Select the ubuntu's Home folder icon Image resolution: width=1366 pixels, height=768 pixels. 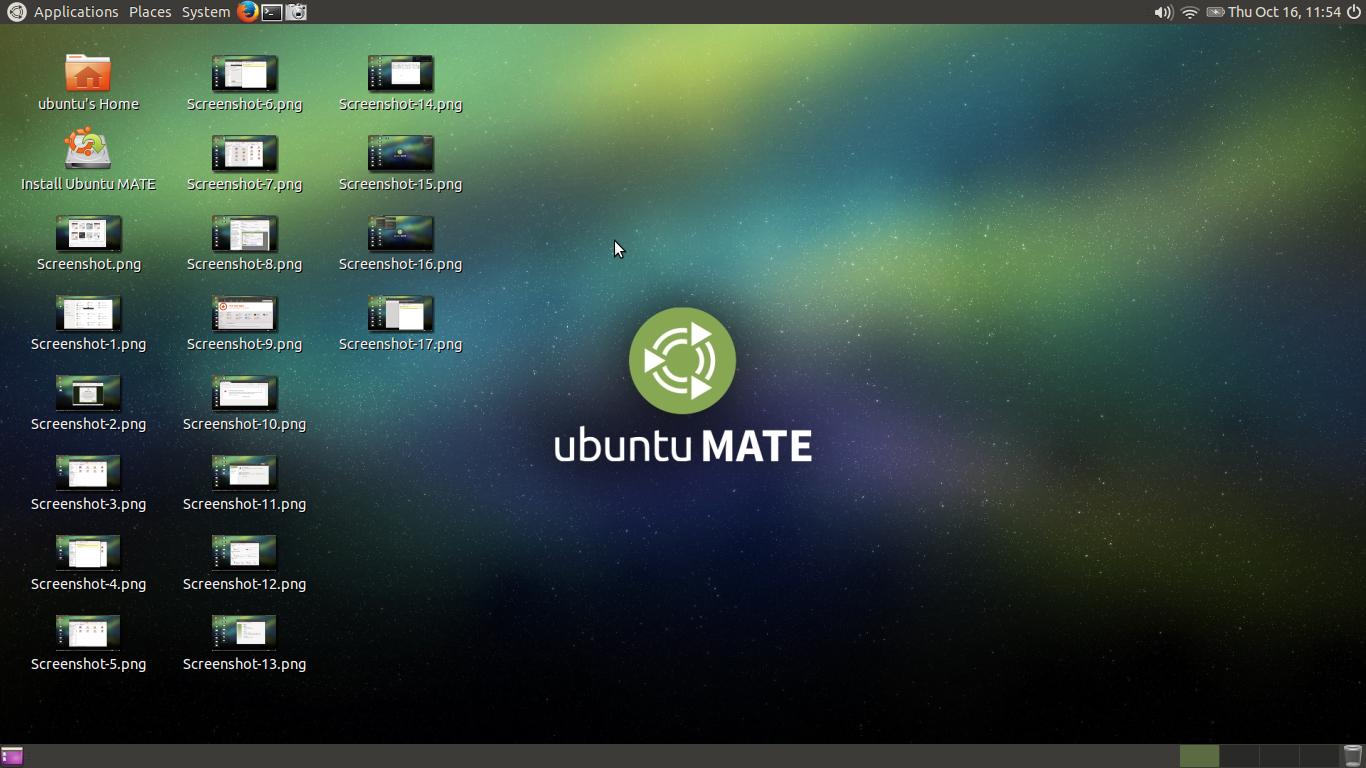point(88,83)
